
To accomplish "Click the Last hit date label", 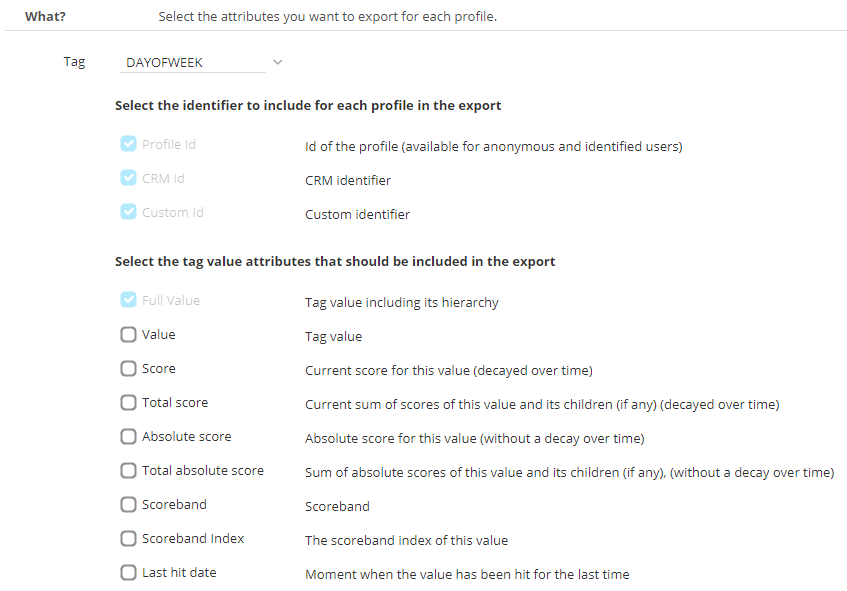I will [179, 573].
